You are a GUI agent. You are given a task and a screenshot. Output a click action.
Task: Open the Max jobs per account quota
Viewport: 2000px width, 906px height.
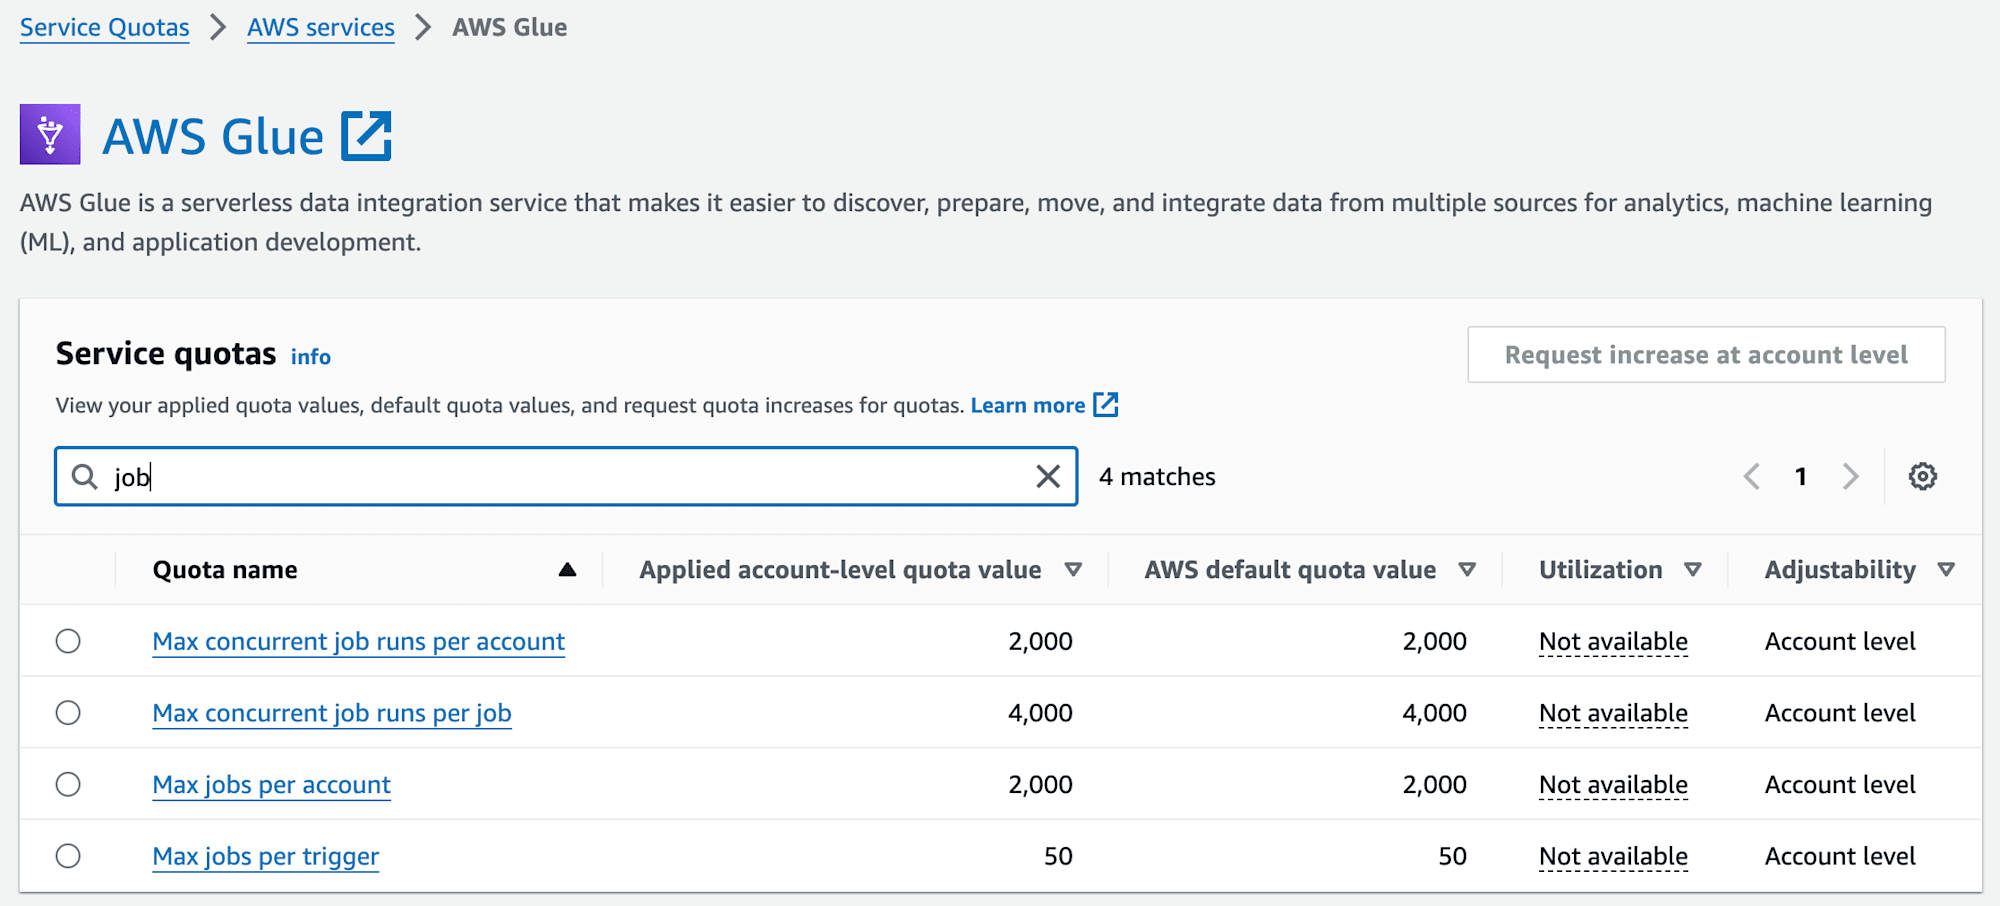click(271, 785)
